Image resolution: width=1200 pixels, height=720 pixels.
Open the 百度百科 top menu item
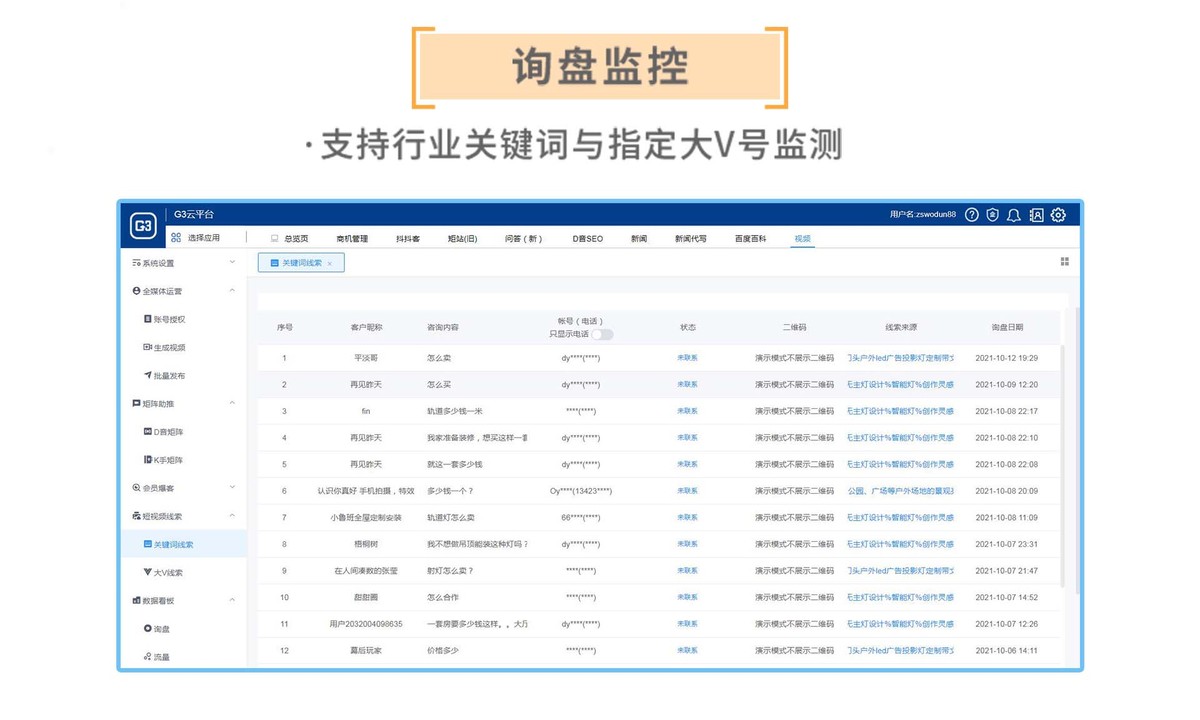pyautogui.click(x=750, y=239)
